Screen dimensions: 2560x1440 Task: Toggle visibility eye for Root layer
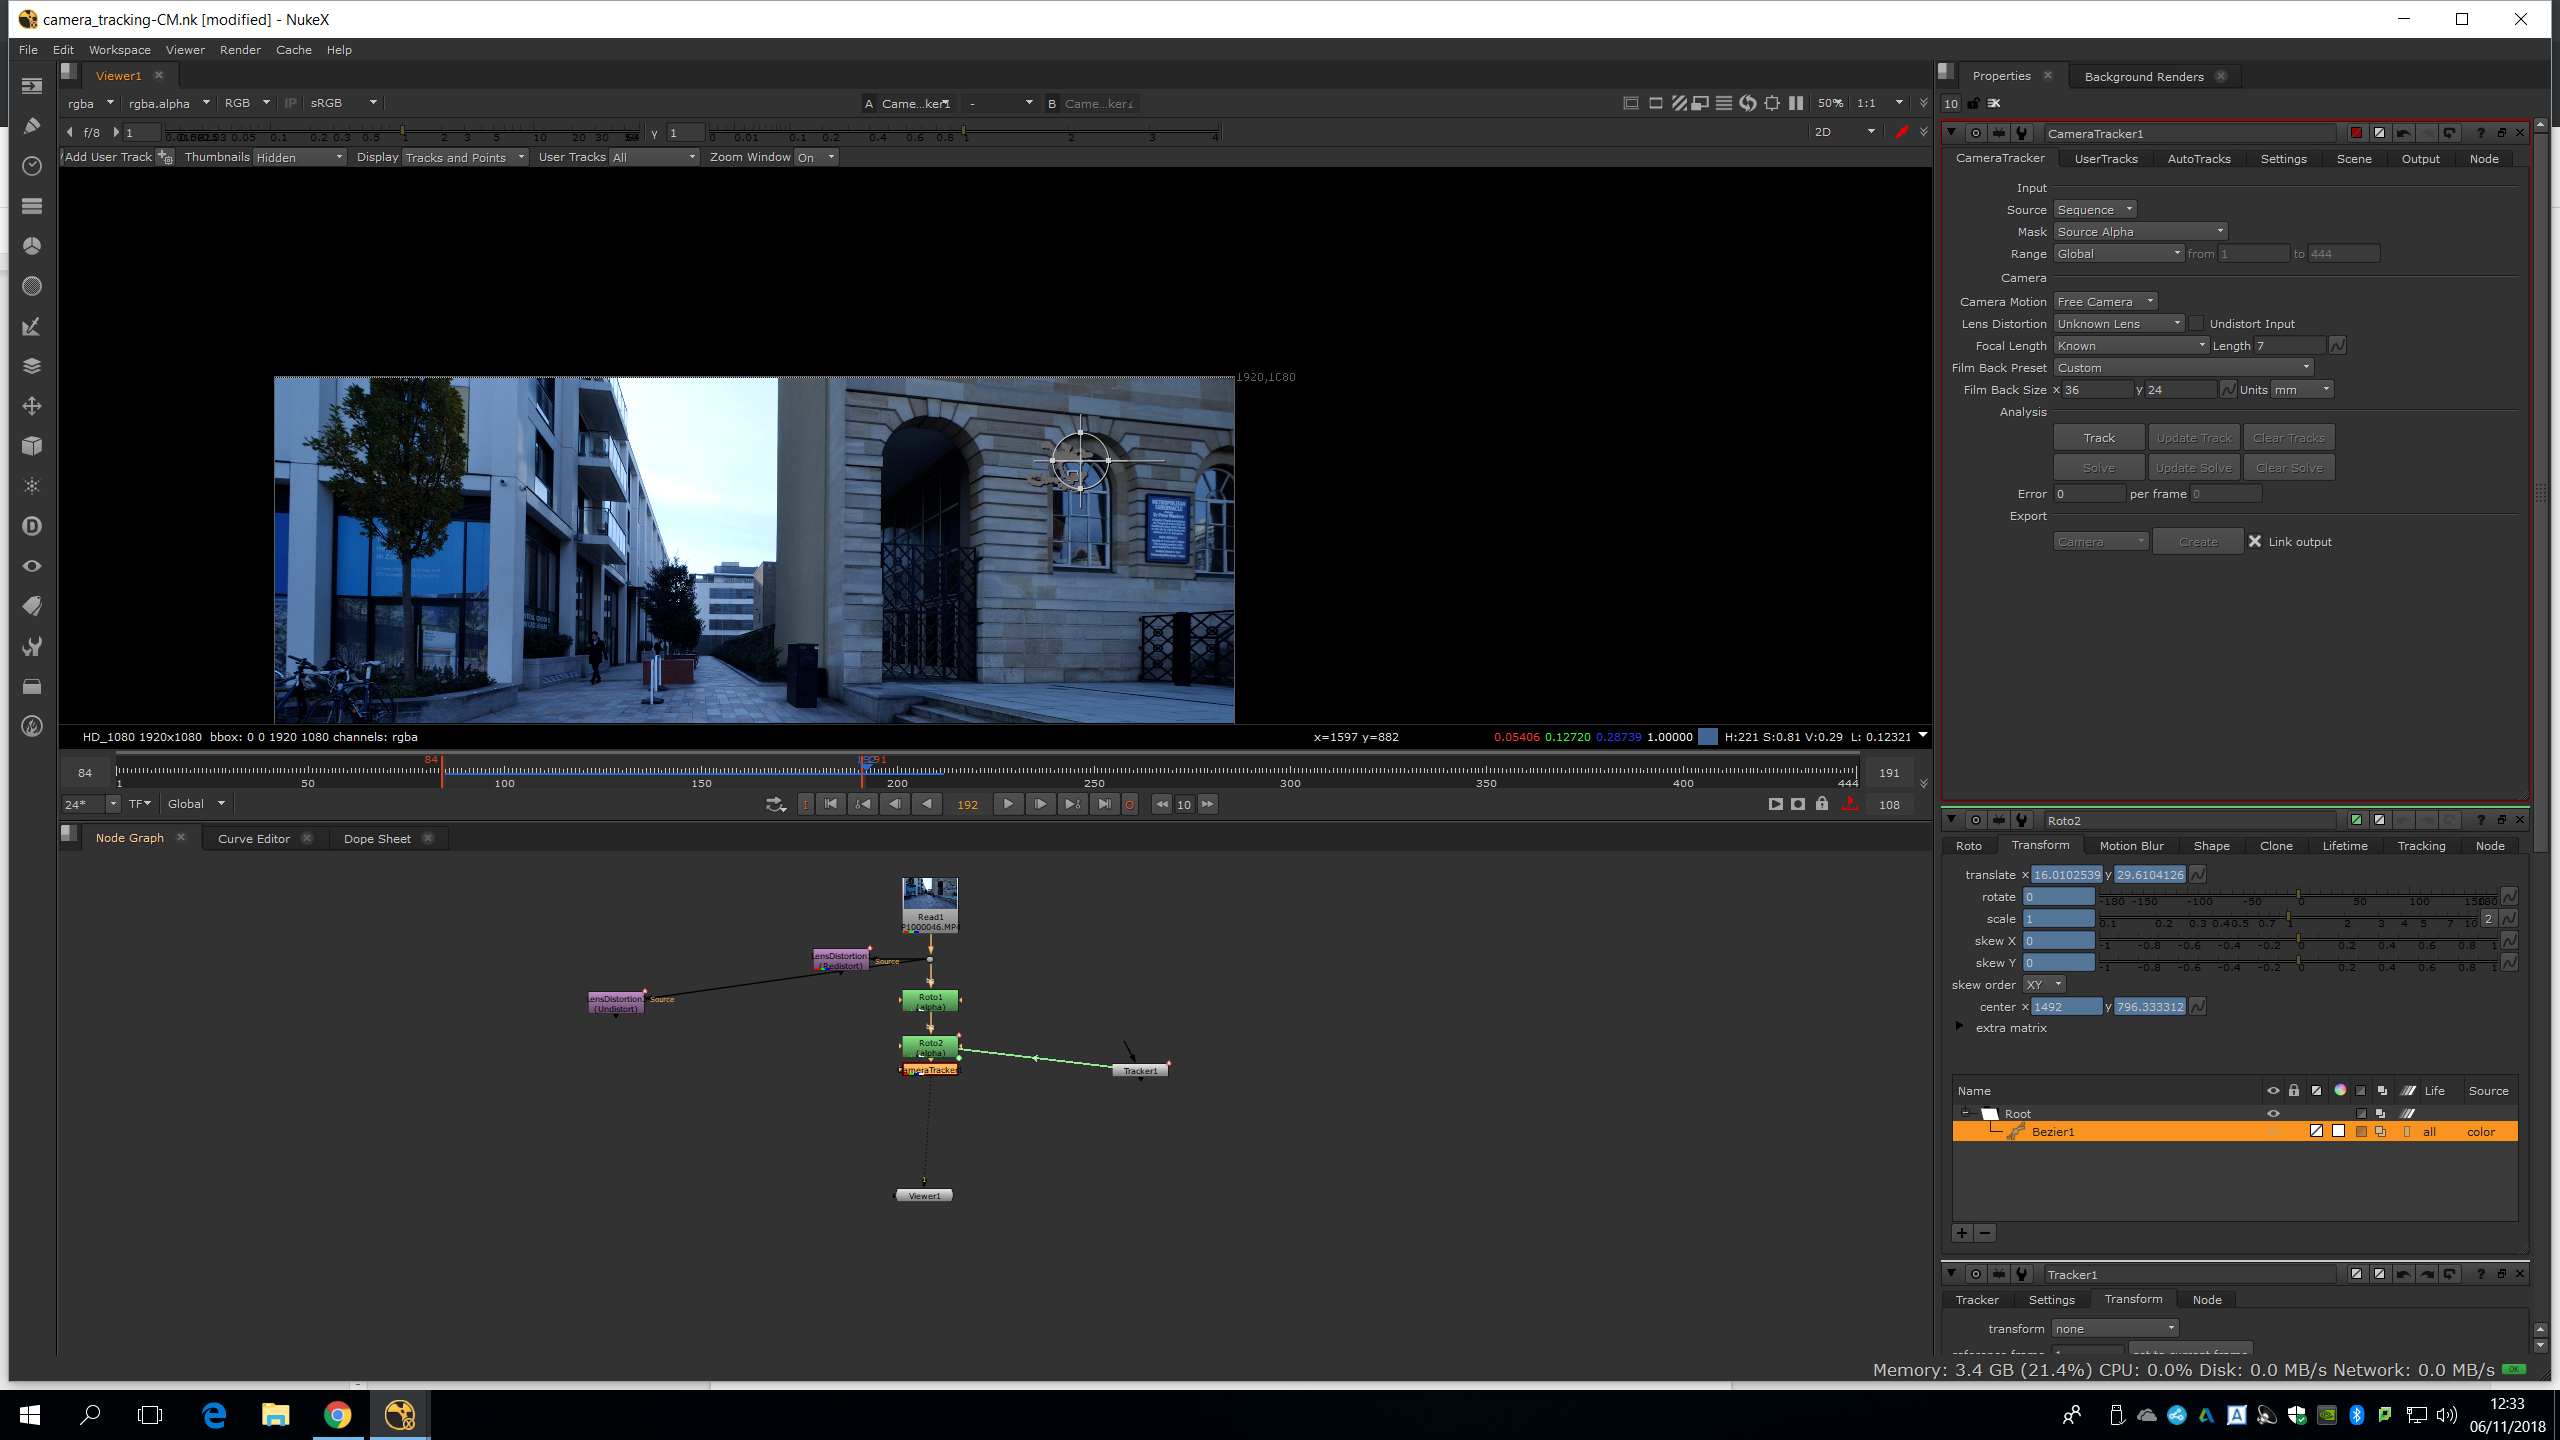(x=2272, y=1113)
